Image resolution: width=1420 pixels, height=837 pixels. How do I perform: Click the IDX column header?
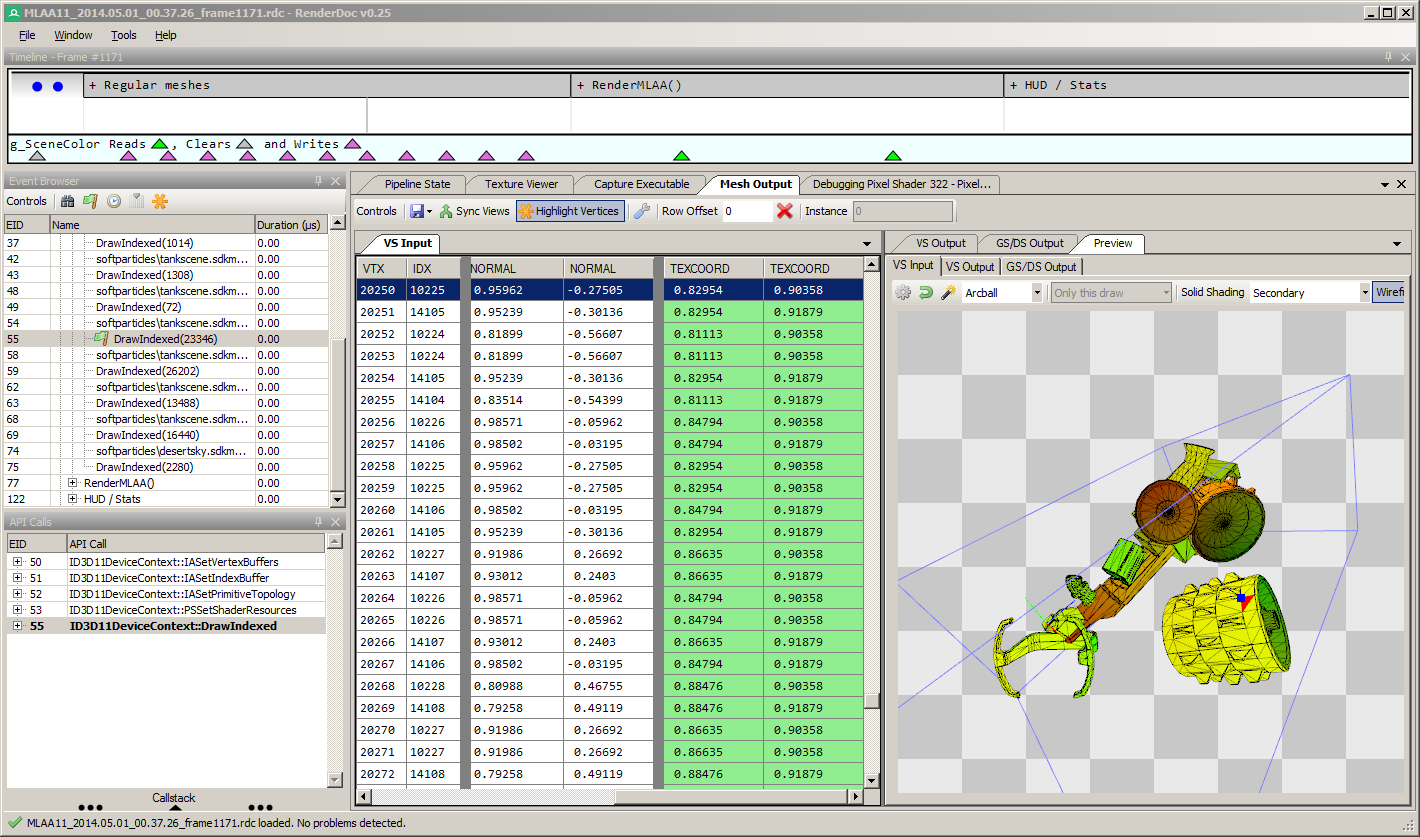coord(433,268)
